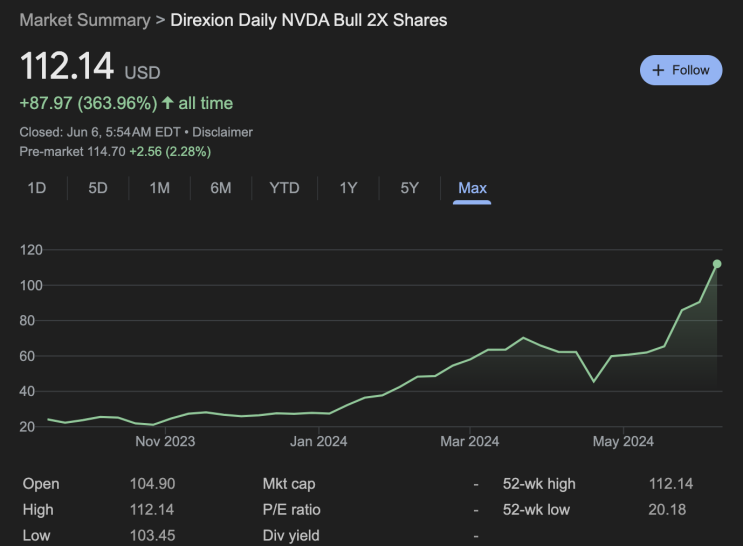The image size is (743, 546).
Task: Select the 6M time range
Action: (x=221, y=188)
